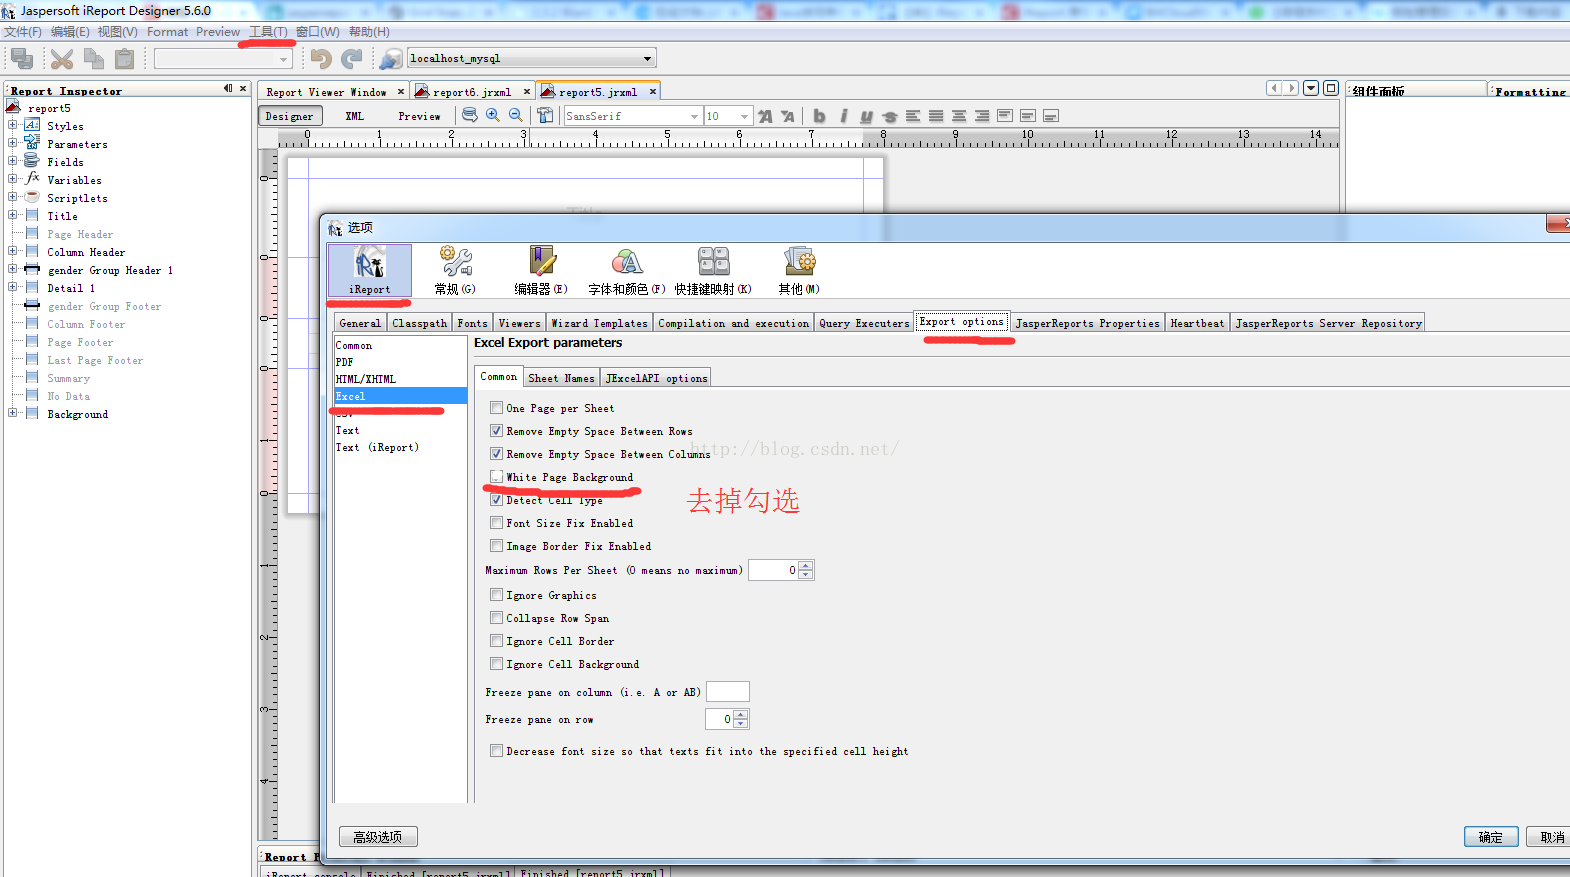Click the 确定 OK button
The height and width of the screenshot is (877, 1570).
[x=1491, y=837]
